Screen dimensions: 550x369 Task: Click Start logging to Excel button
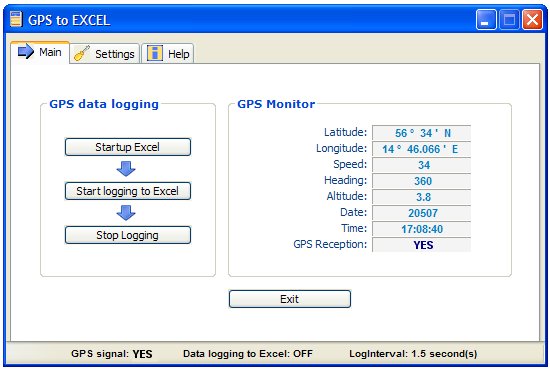tap(128, 191)
